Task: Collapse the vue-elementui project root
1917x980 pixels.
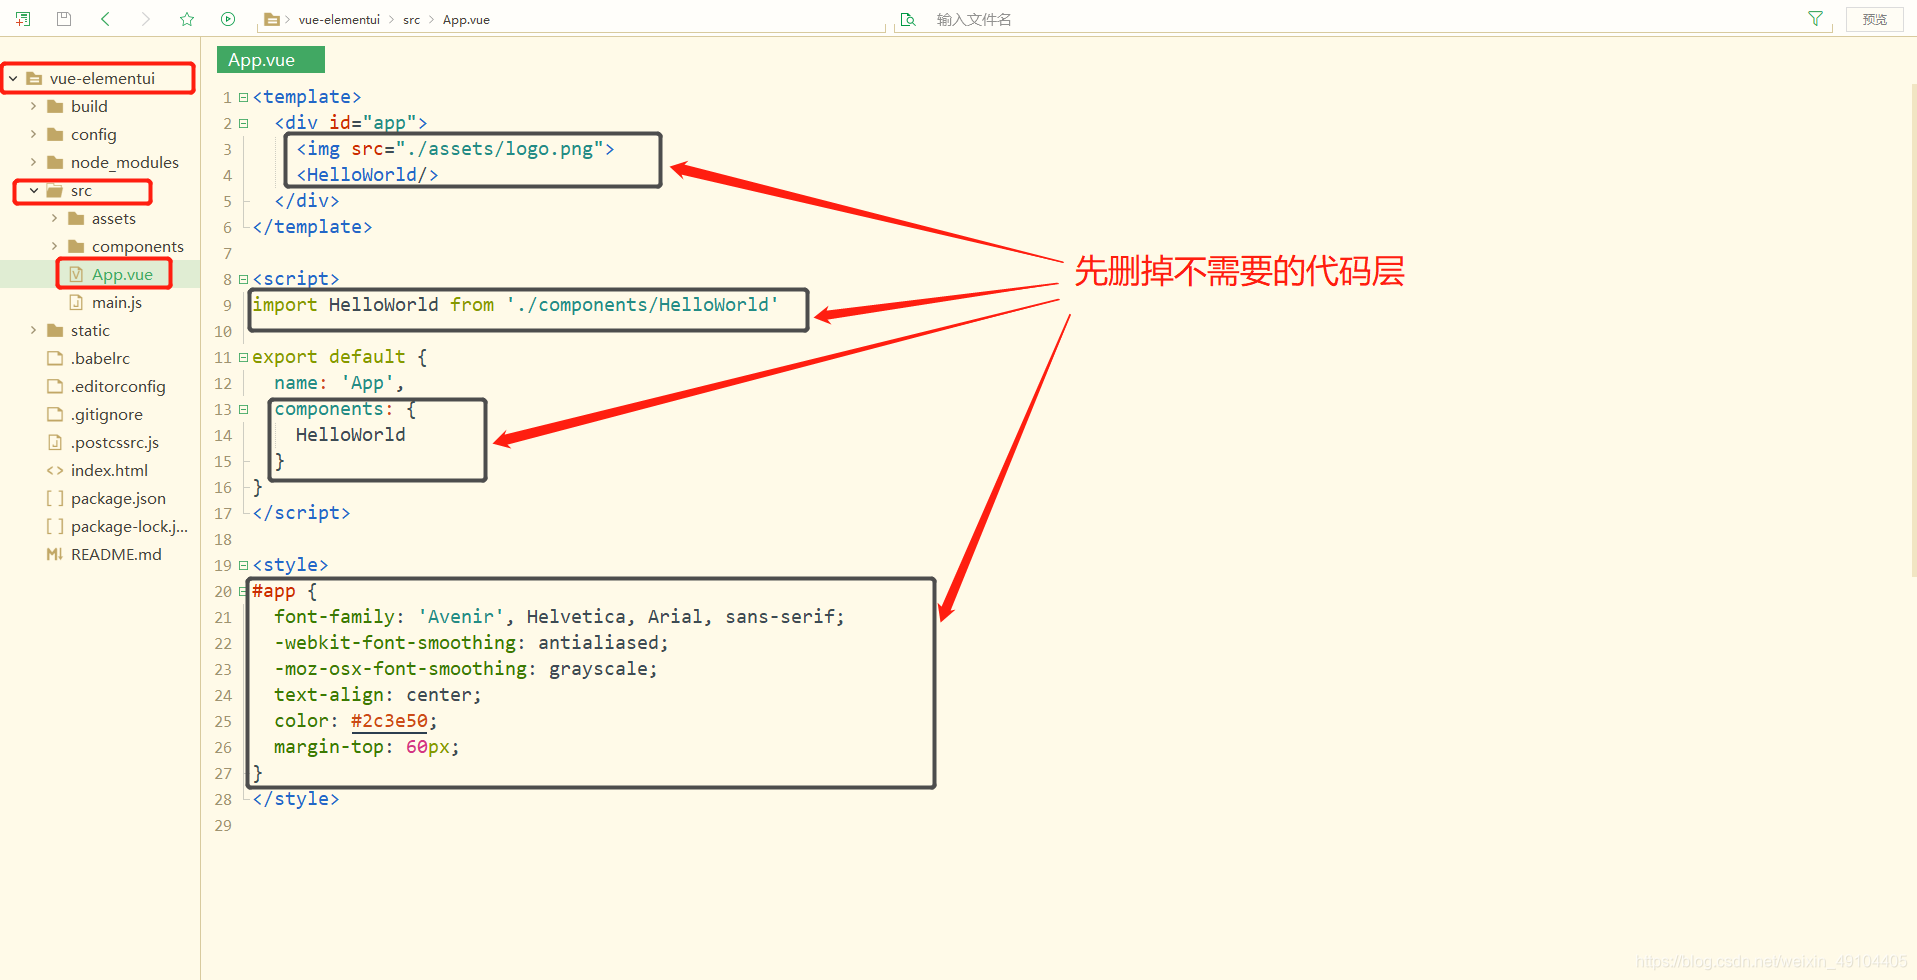Action: point(13,78)
